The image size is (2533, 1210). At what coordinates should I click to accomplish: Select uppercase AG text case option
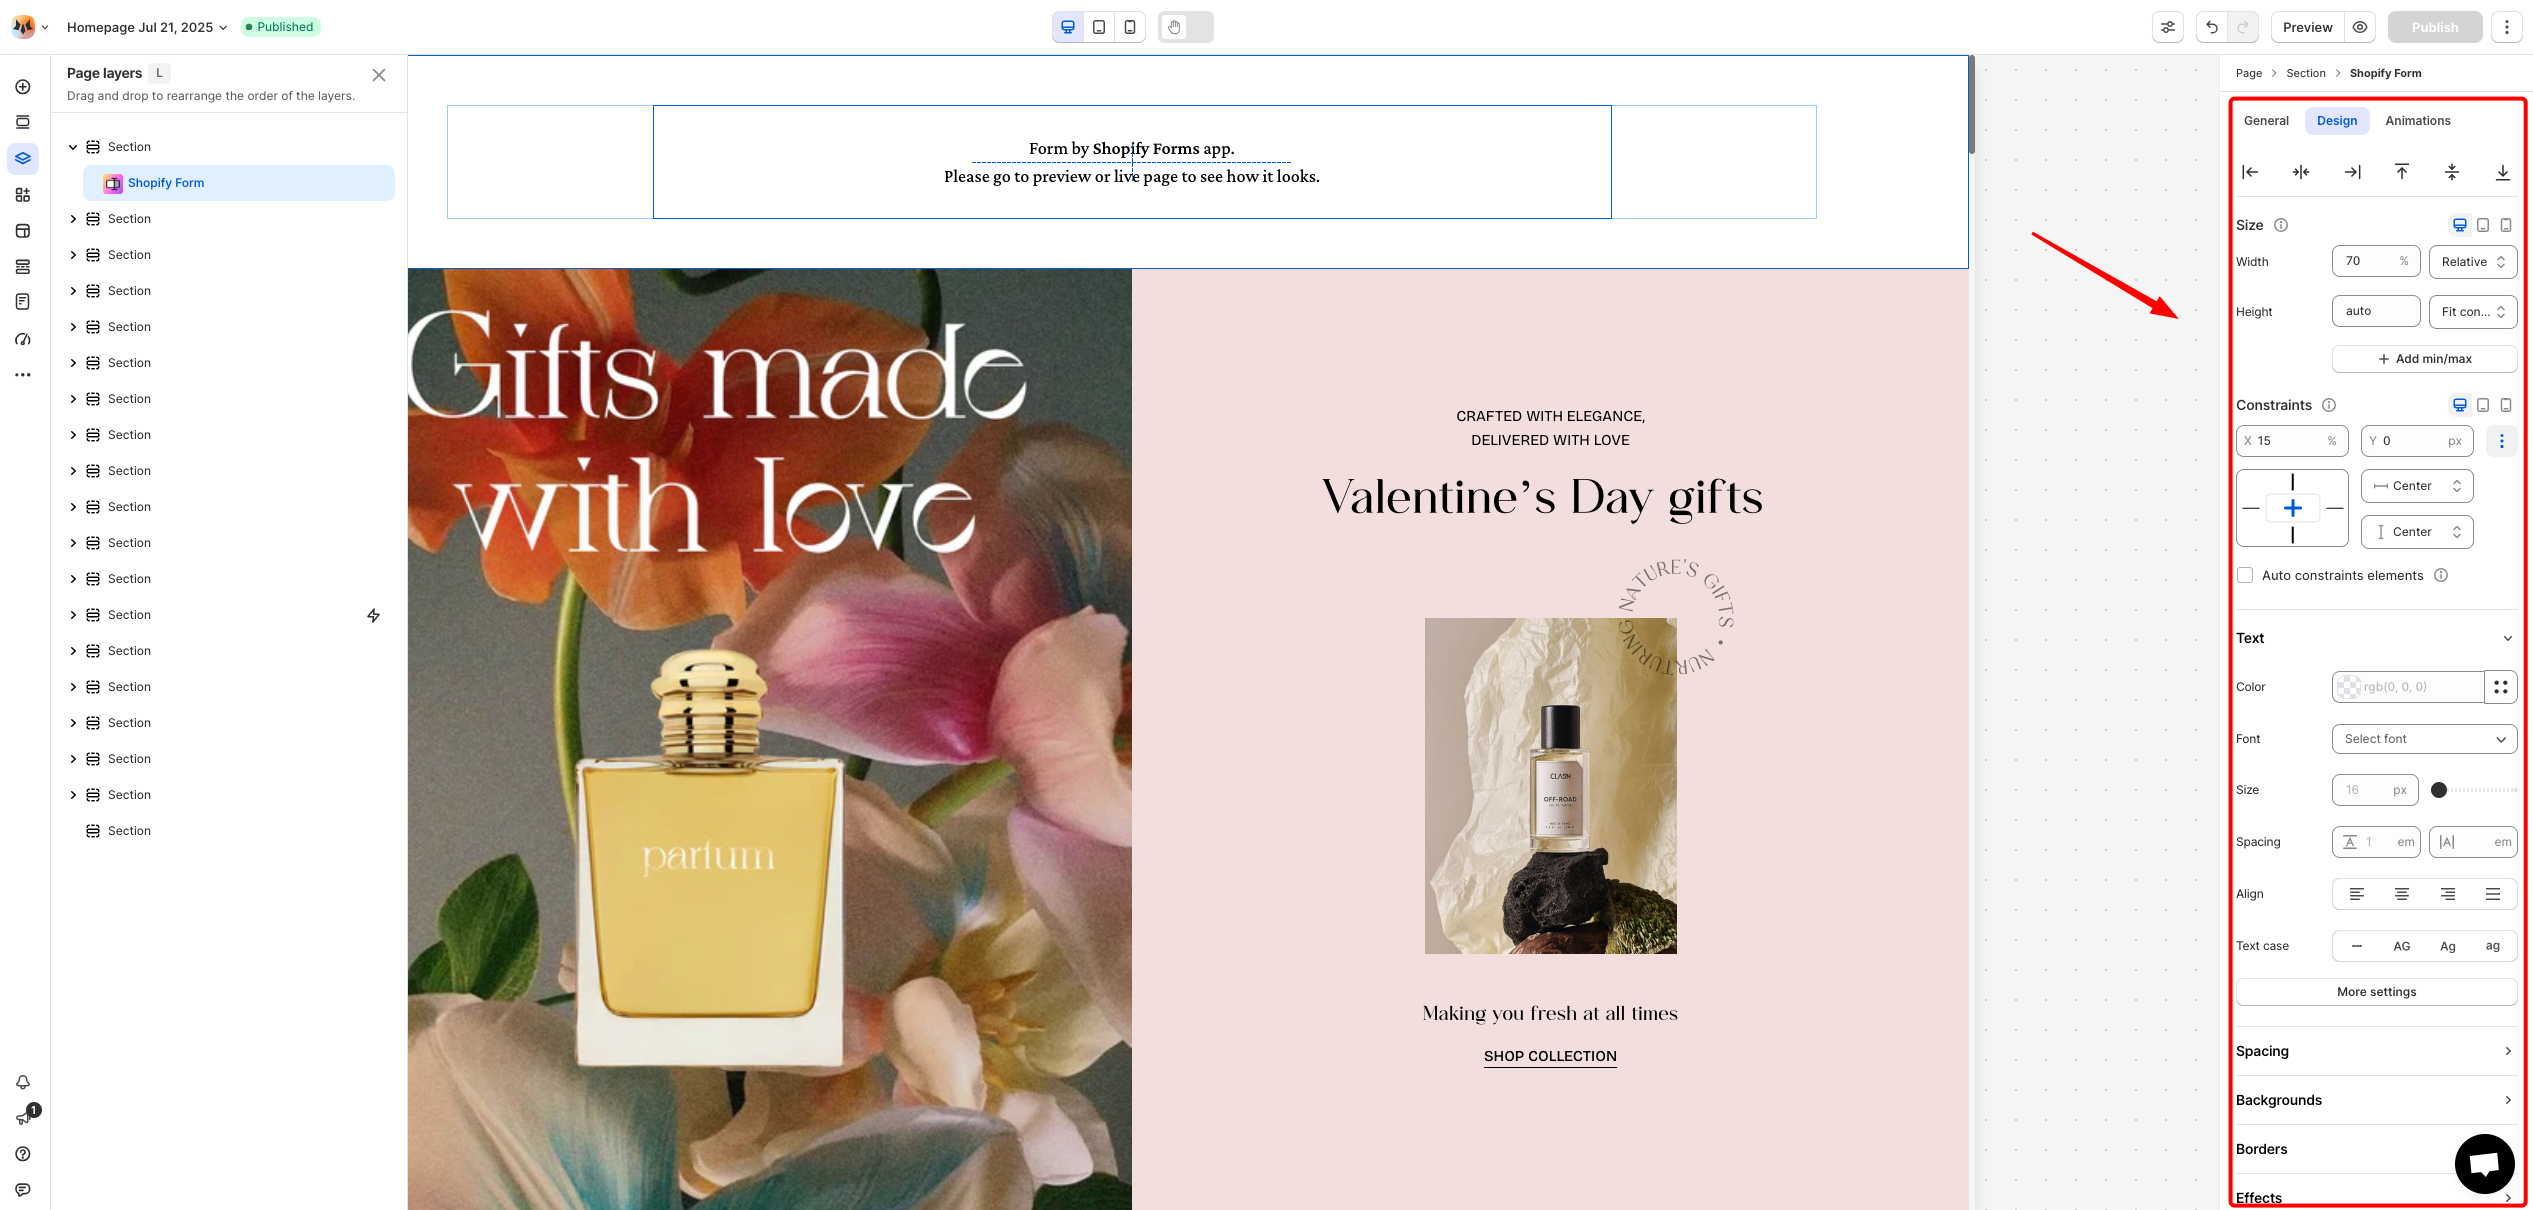click(2401, 946)
